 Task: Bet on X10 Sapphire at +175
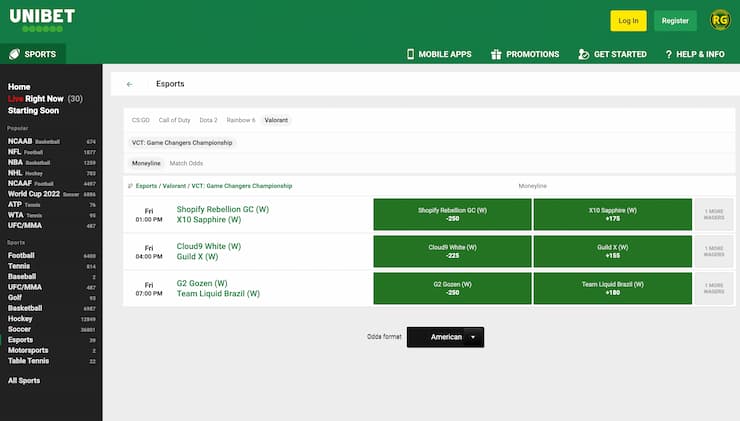[x=613, y=214]
